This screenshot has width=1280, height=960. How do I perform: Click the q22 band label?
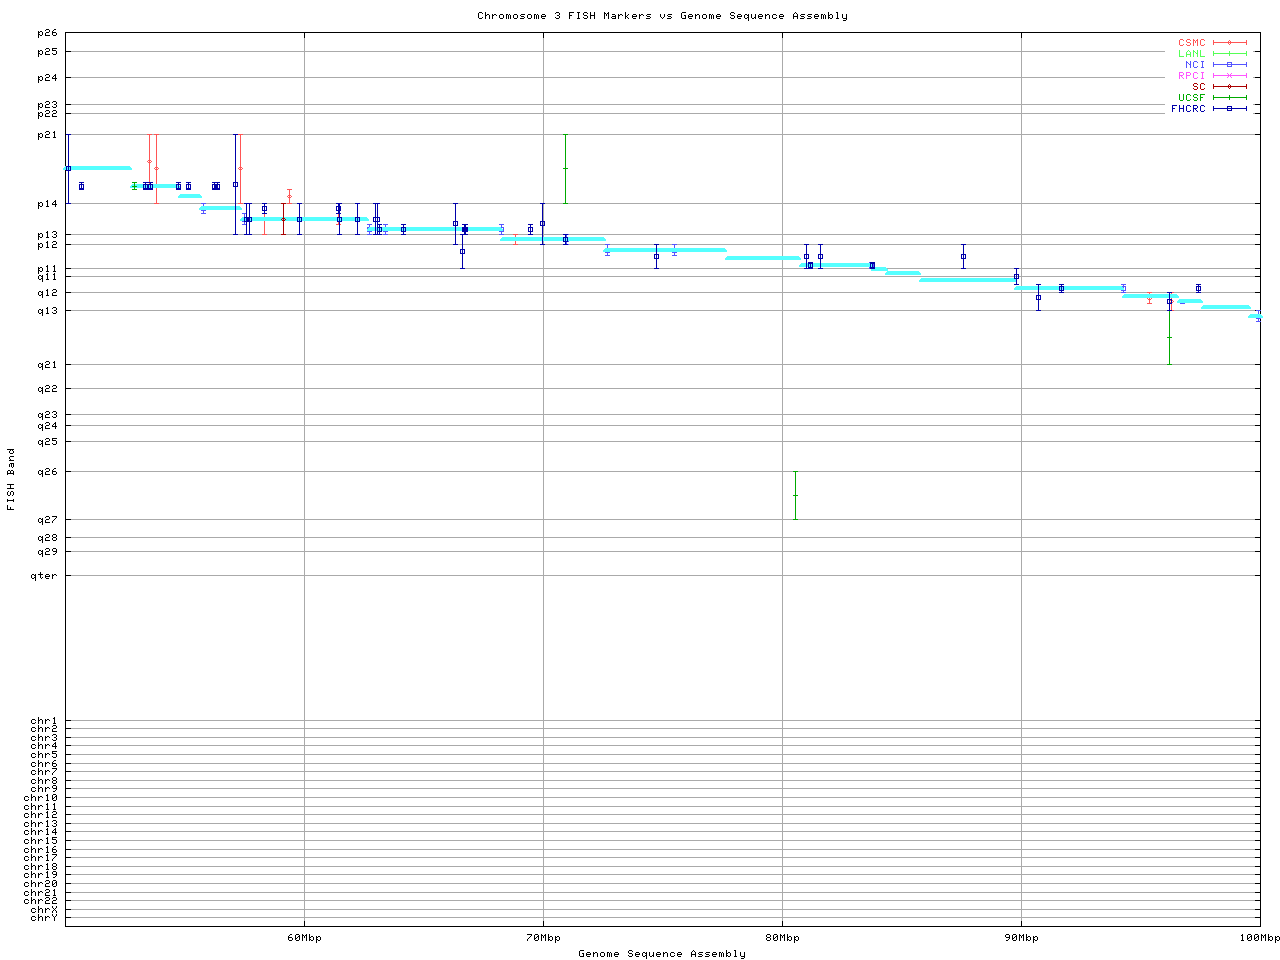(x=48, y=389)
